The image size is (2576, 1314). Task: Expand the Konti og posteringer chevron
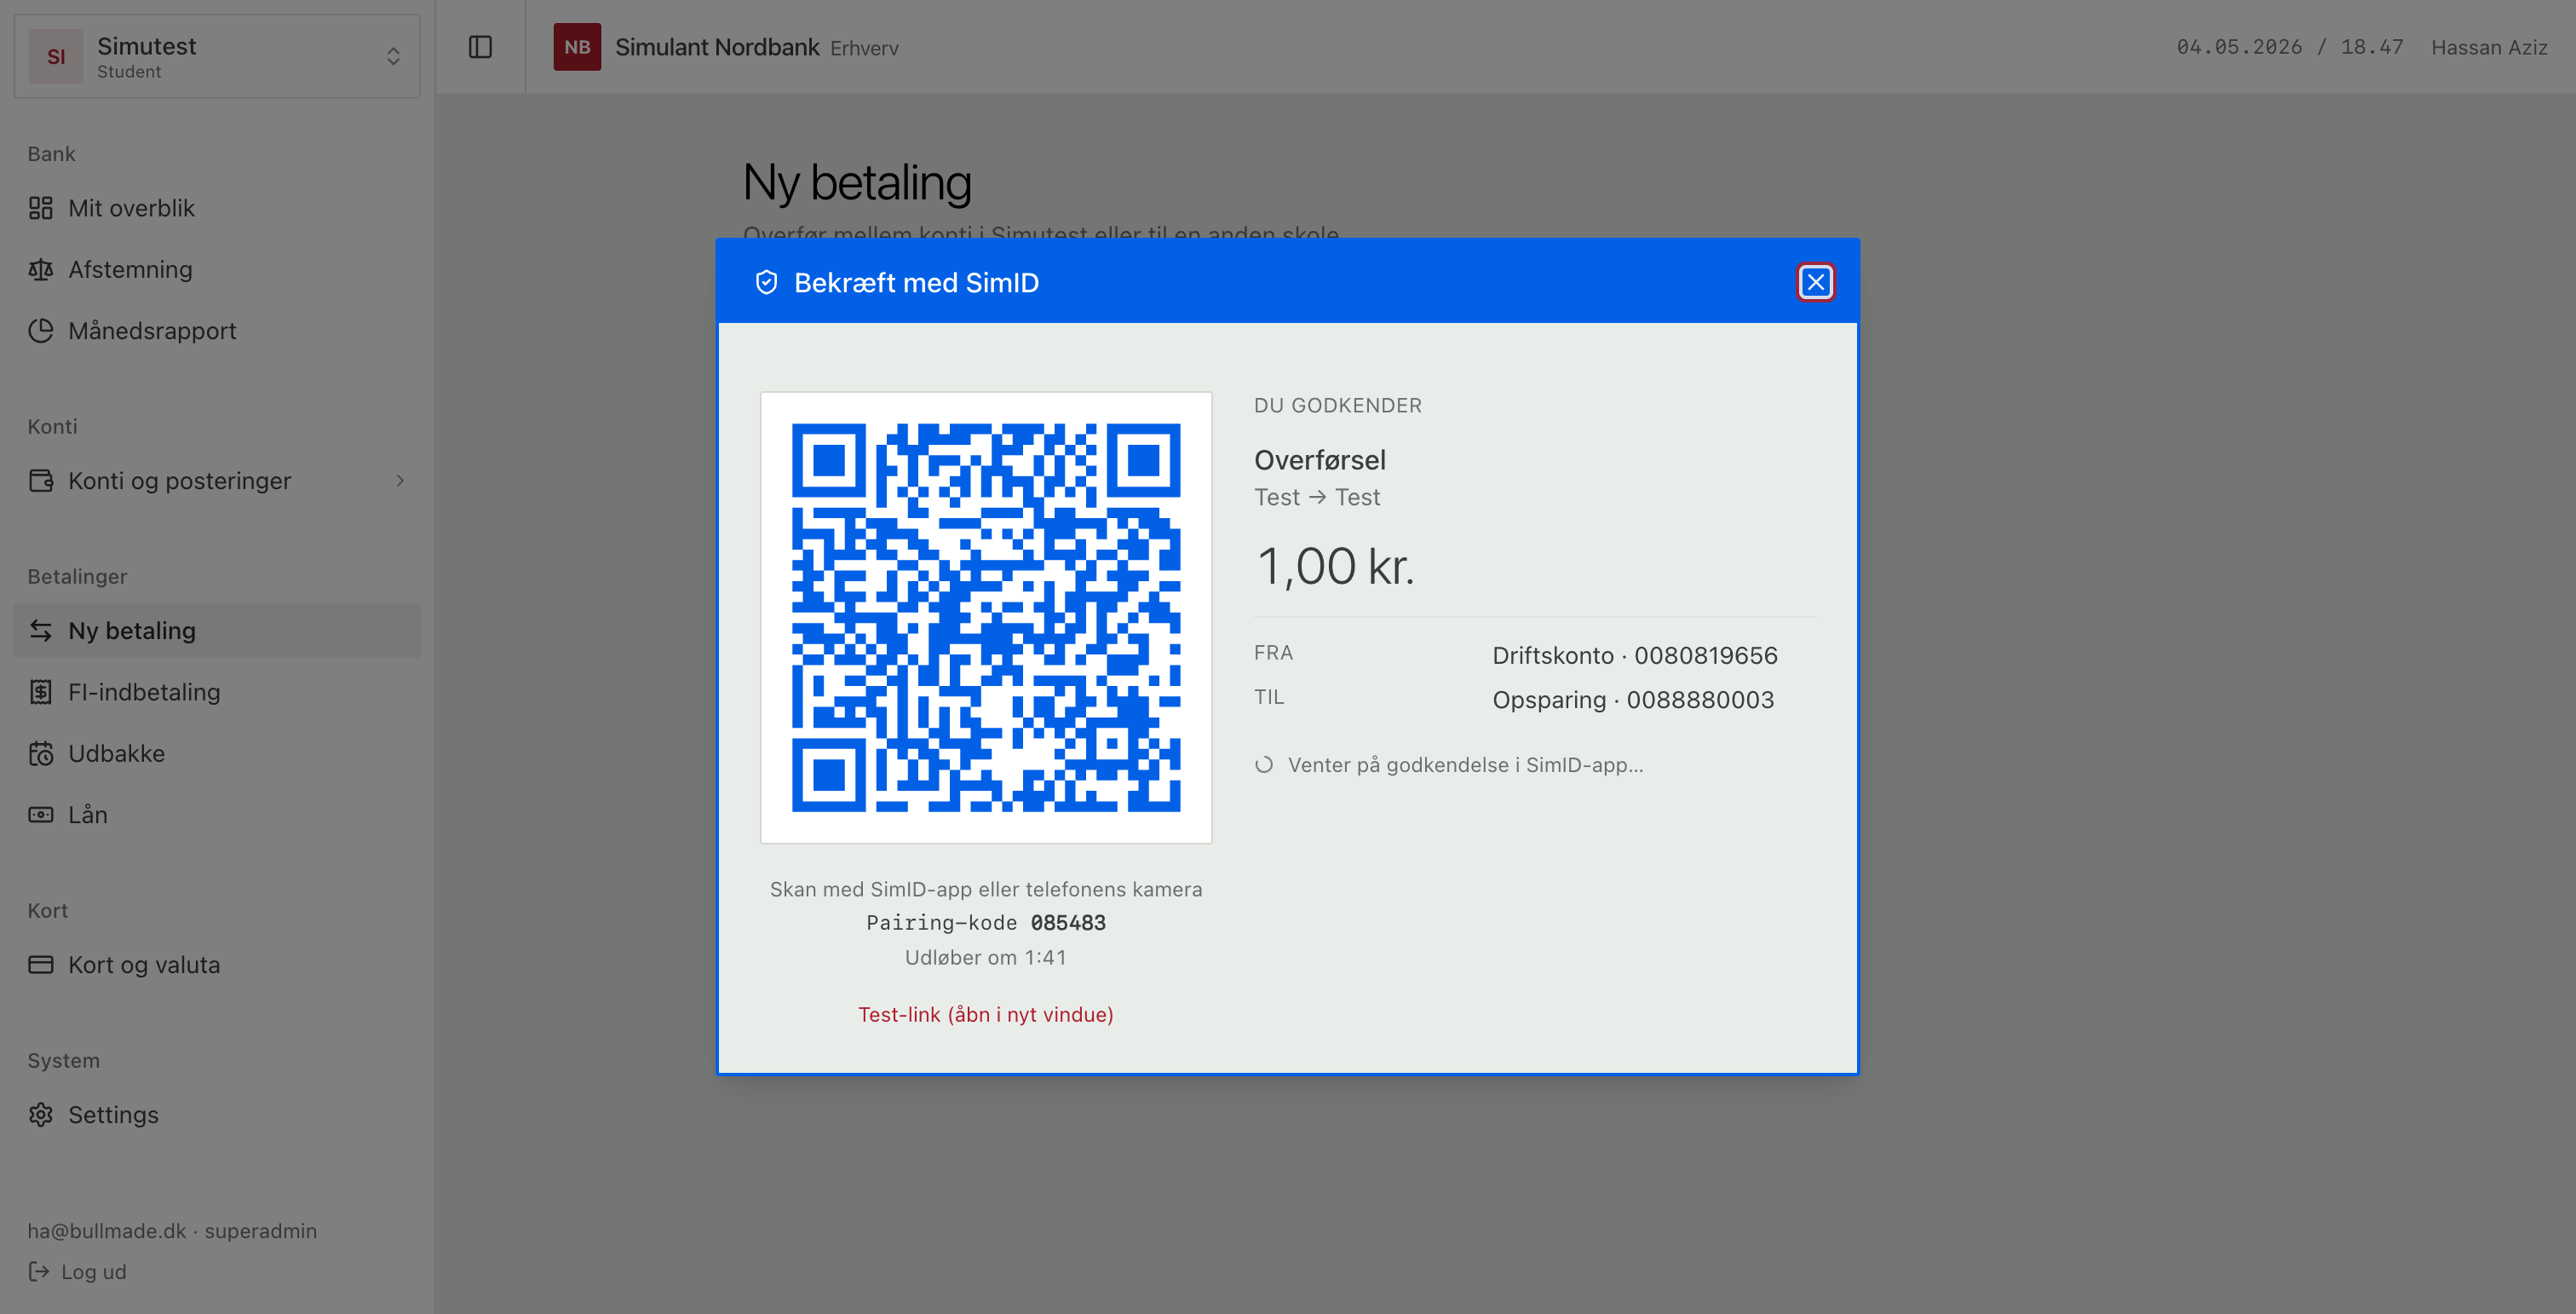click(x=400, y=480)
